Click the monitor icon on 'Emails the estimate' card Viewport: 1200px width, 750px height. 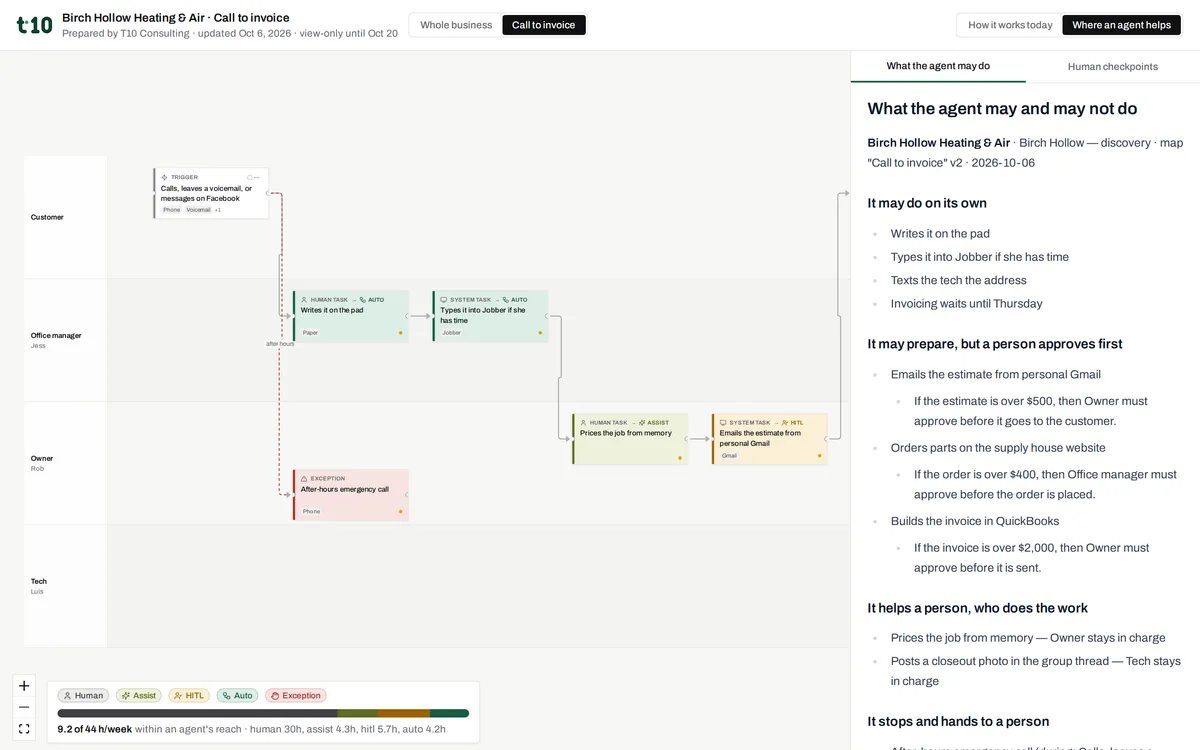point(723,423)
